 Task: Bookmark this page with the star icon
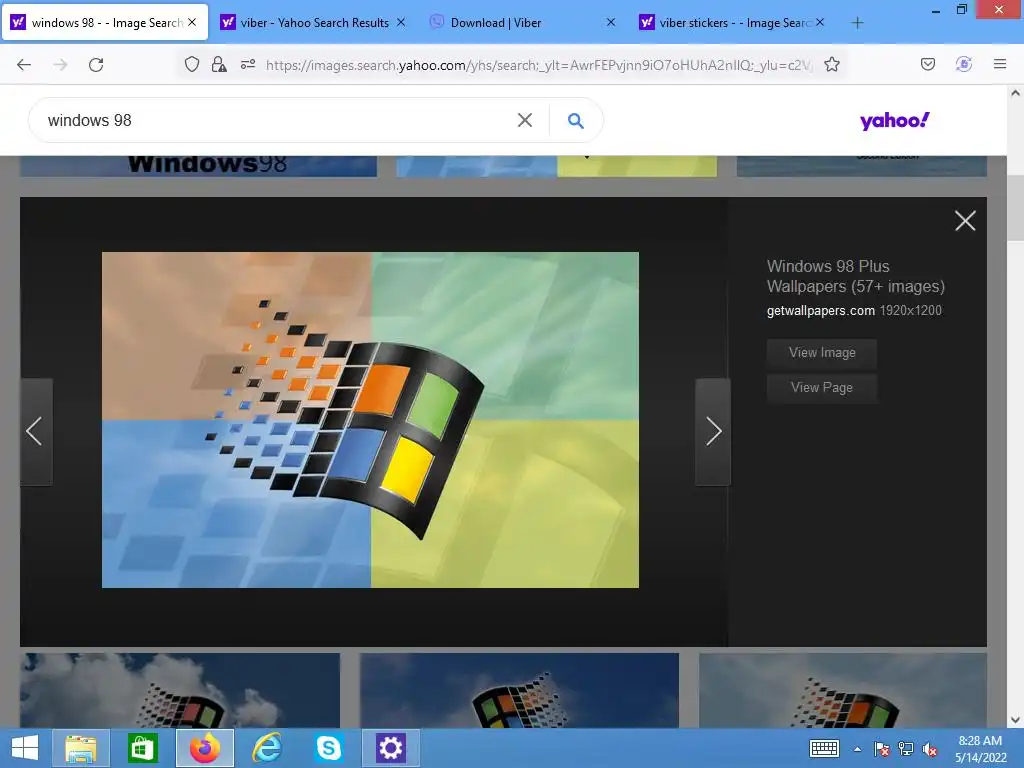point(831,64)
